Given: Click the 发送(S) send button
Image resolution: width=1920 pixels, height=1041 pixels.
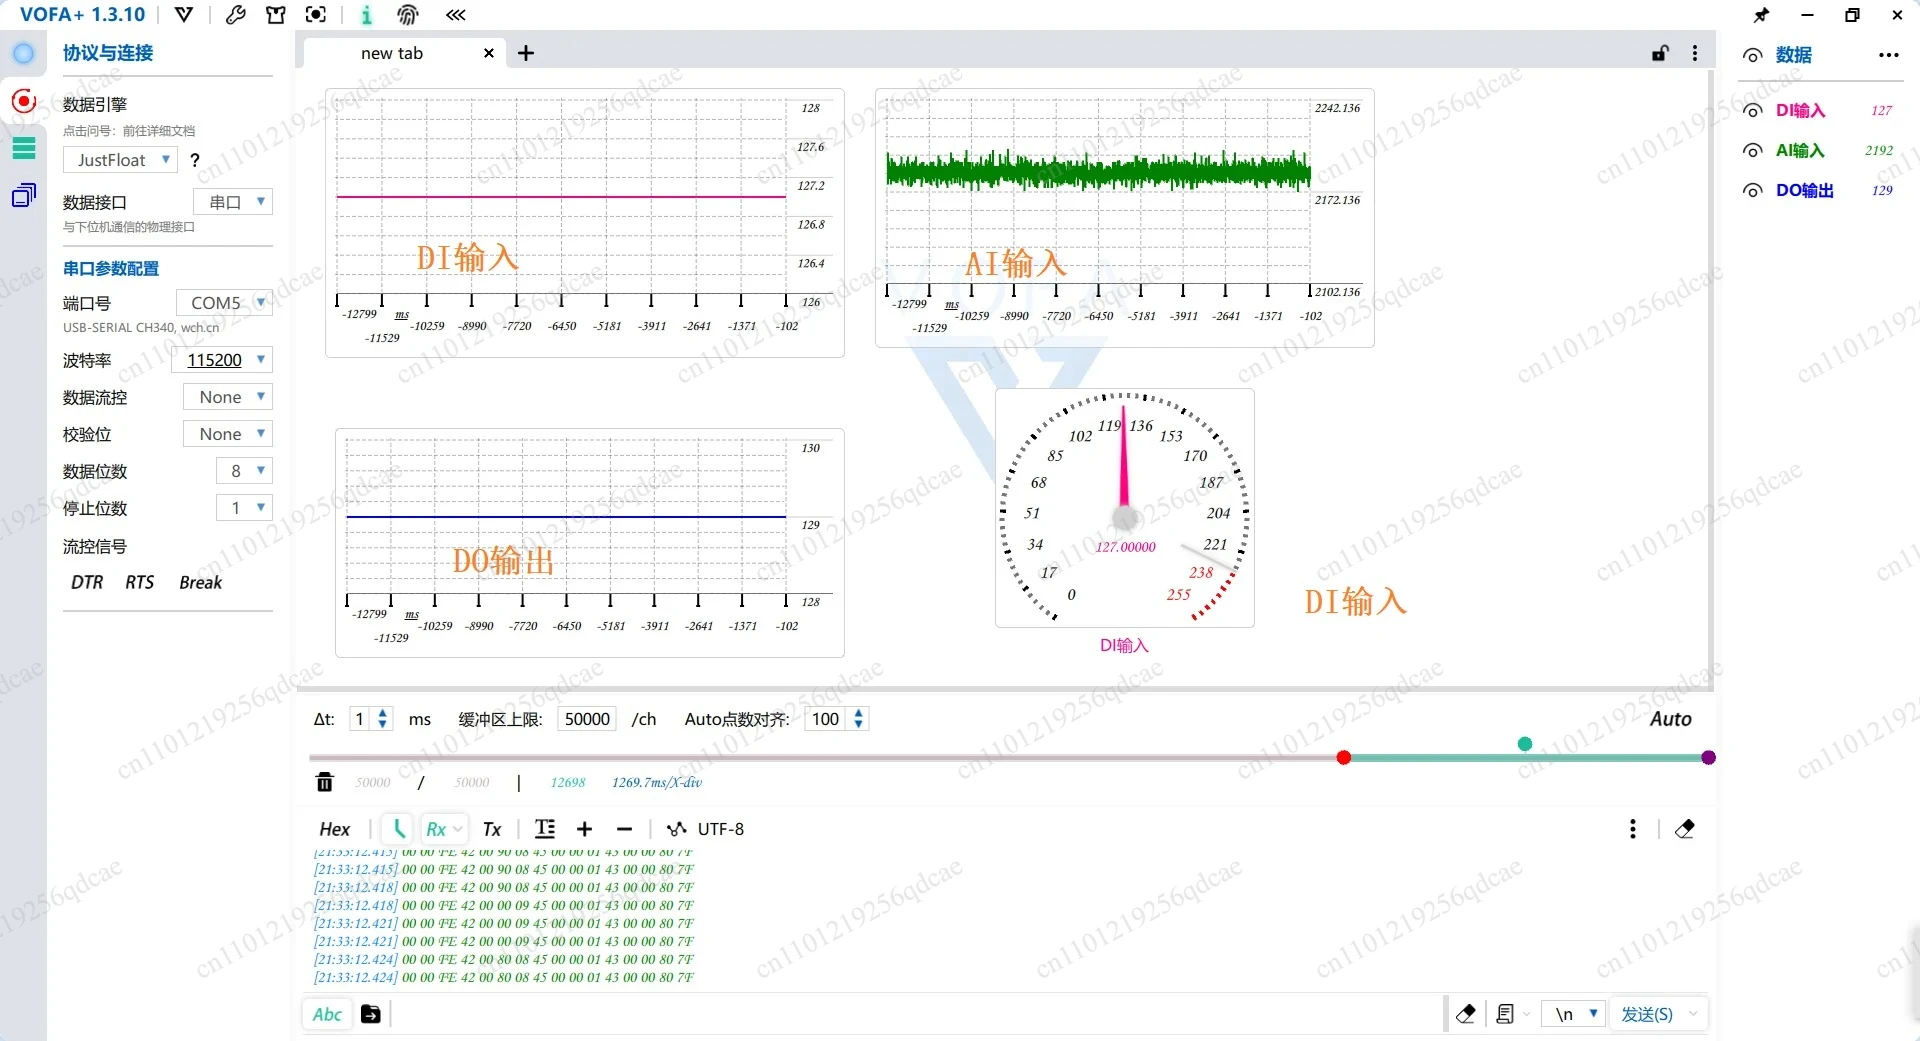Looking at the screenshot, I should (x=1647, y=1014).
